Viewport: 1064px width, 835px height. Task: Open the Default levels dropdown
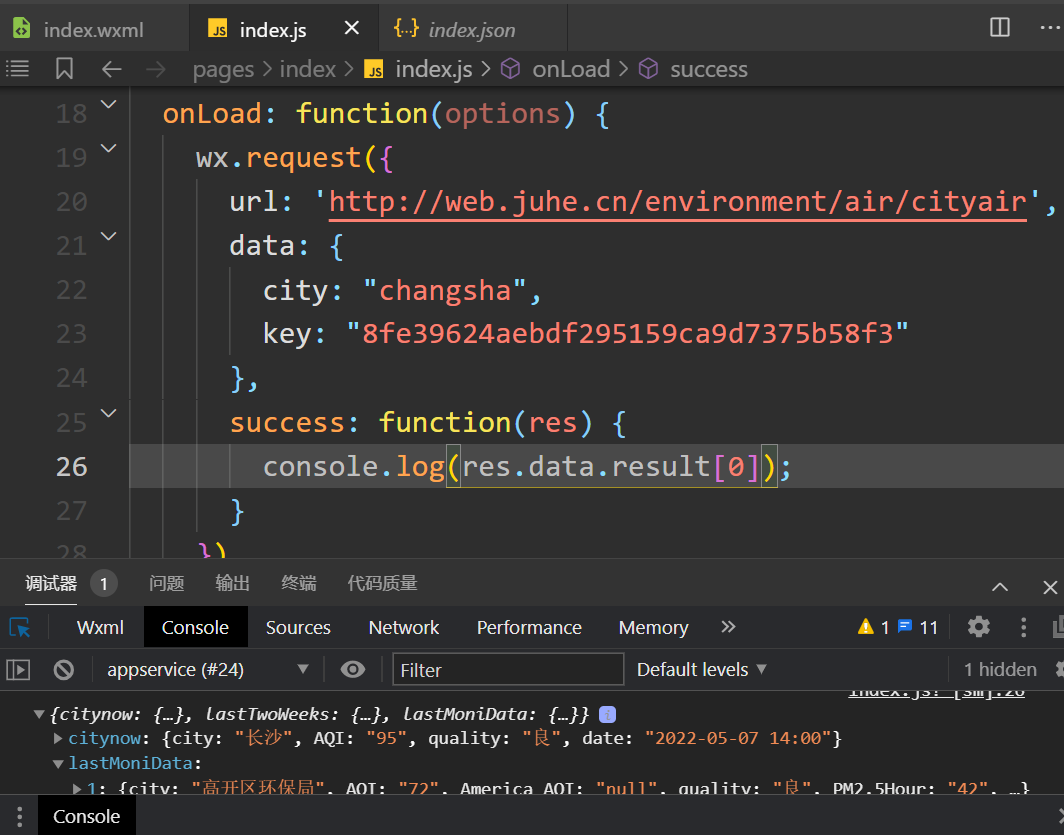point(702,670)
